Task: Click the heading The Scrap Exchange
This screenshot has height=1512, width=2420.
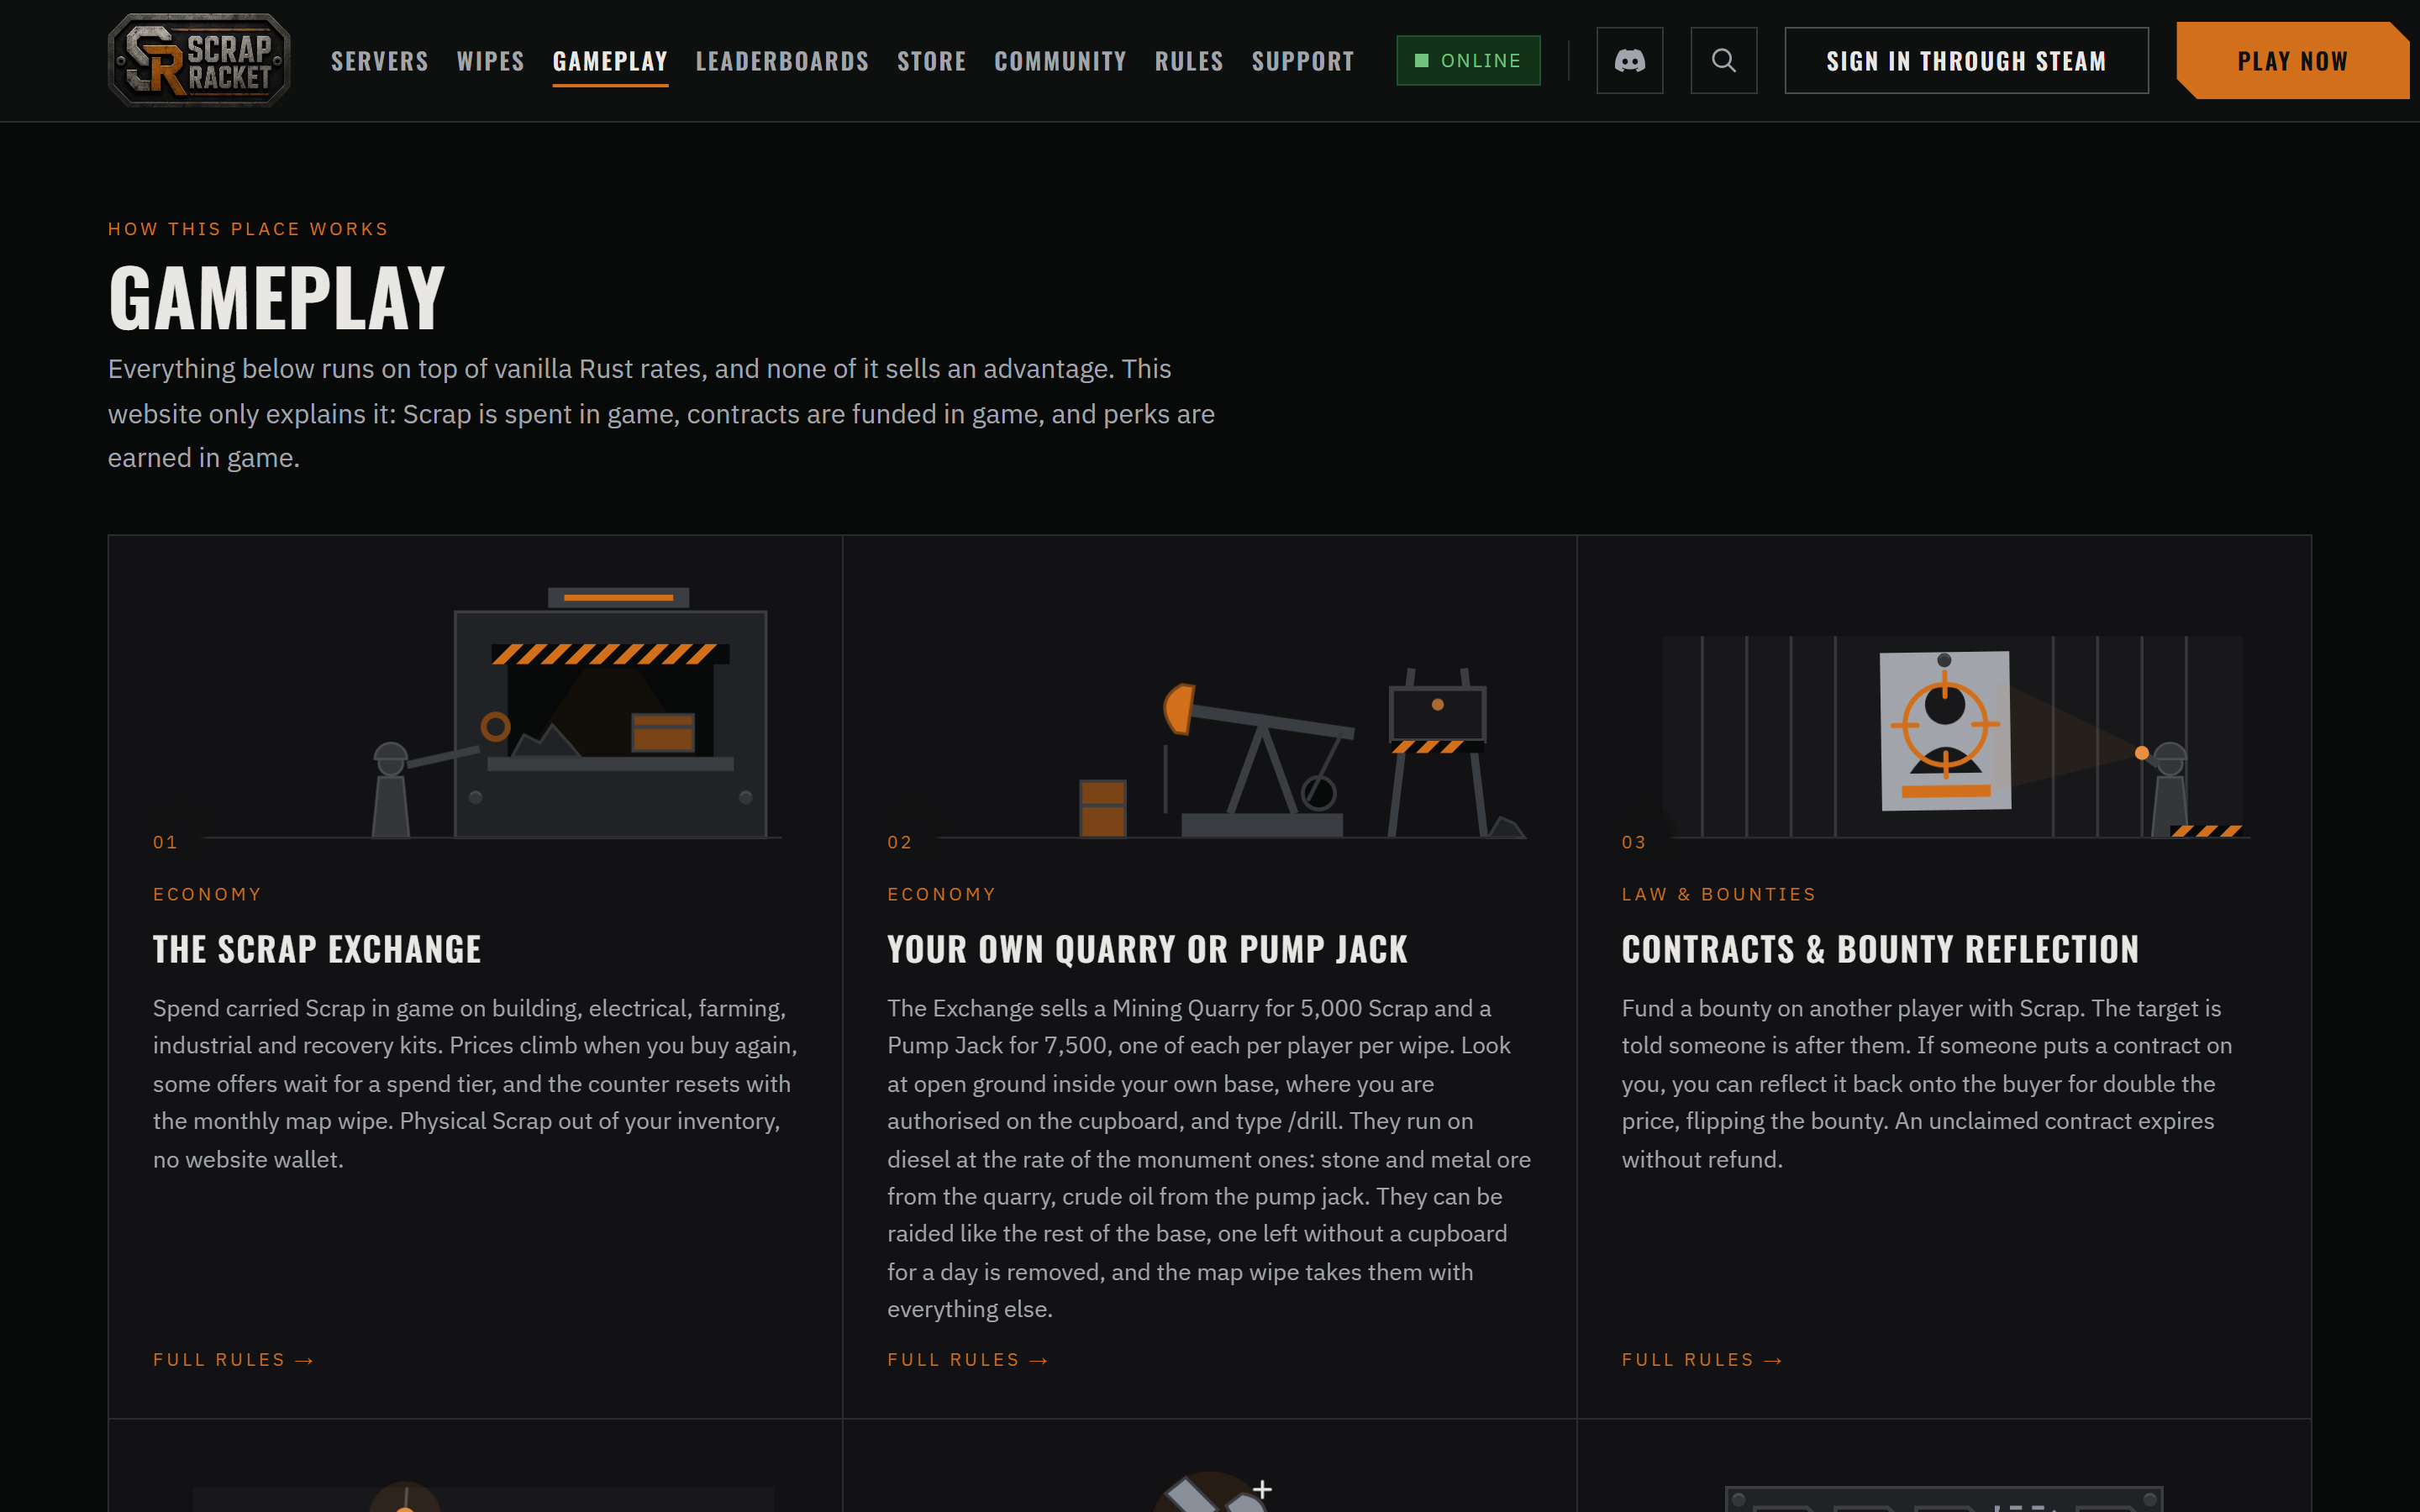Action: point(317,948)
